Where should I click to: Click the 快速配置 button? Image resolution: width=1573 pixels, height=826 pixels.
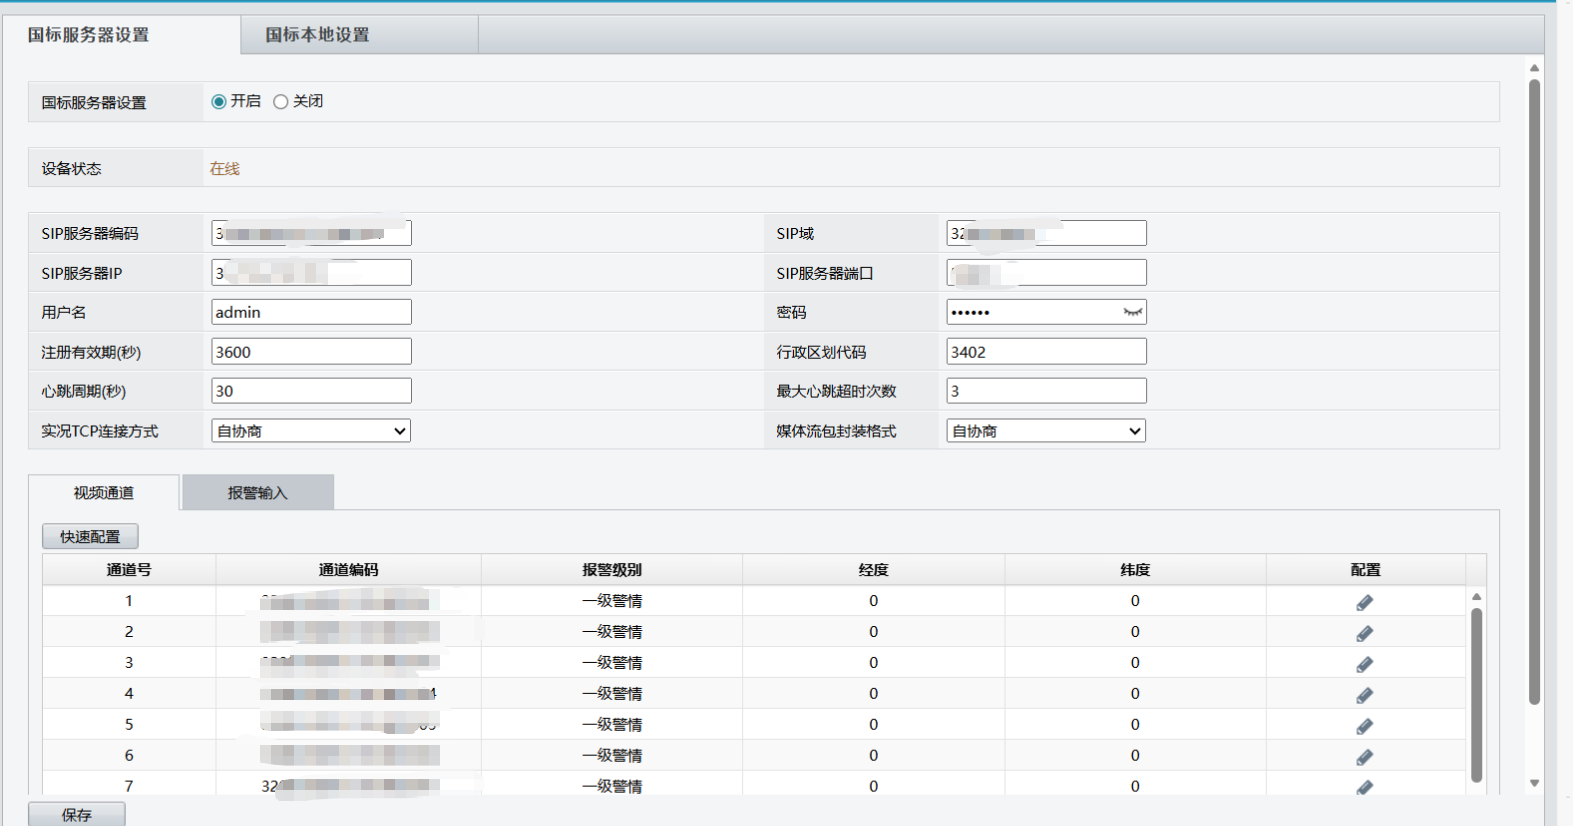(90, 537)
